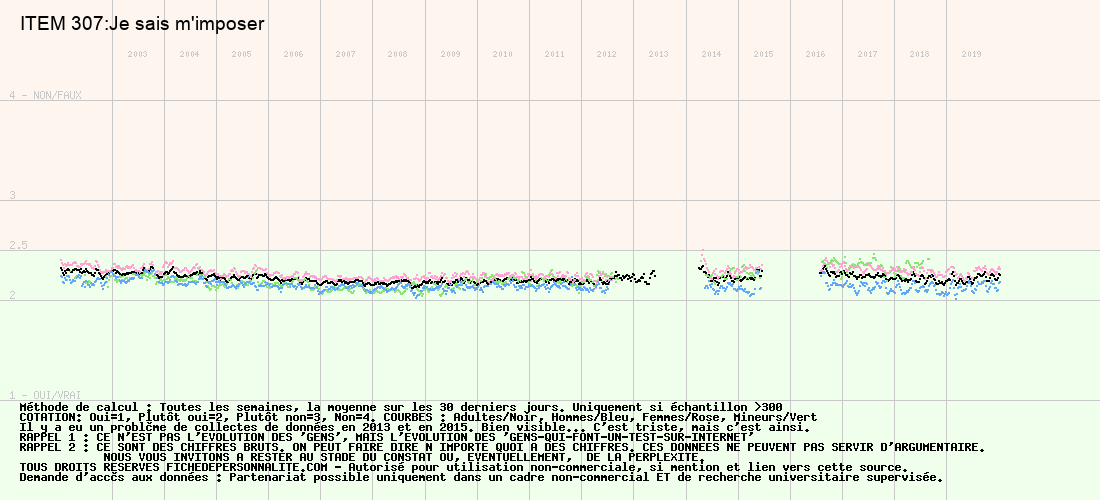Select the 2011 year label
This screenshot has height=500, width=1100.
pyautogui.click(x=554, y=54)
